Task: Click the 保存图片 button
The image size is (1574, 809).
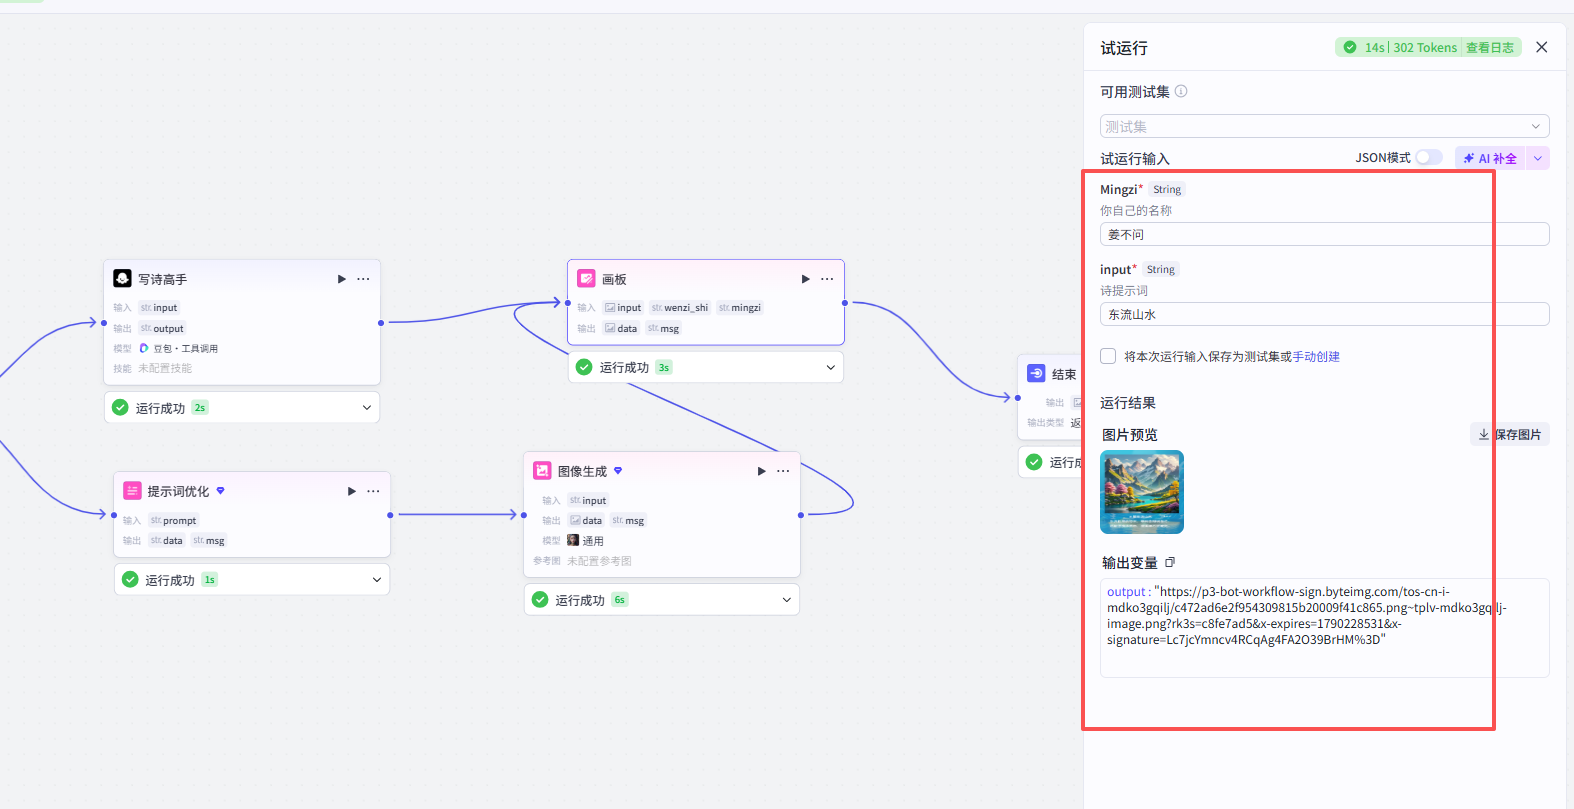Action: (1510, 434)
